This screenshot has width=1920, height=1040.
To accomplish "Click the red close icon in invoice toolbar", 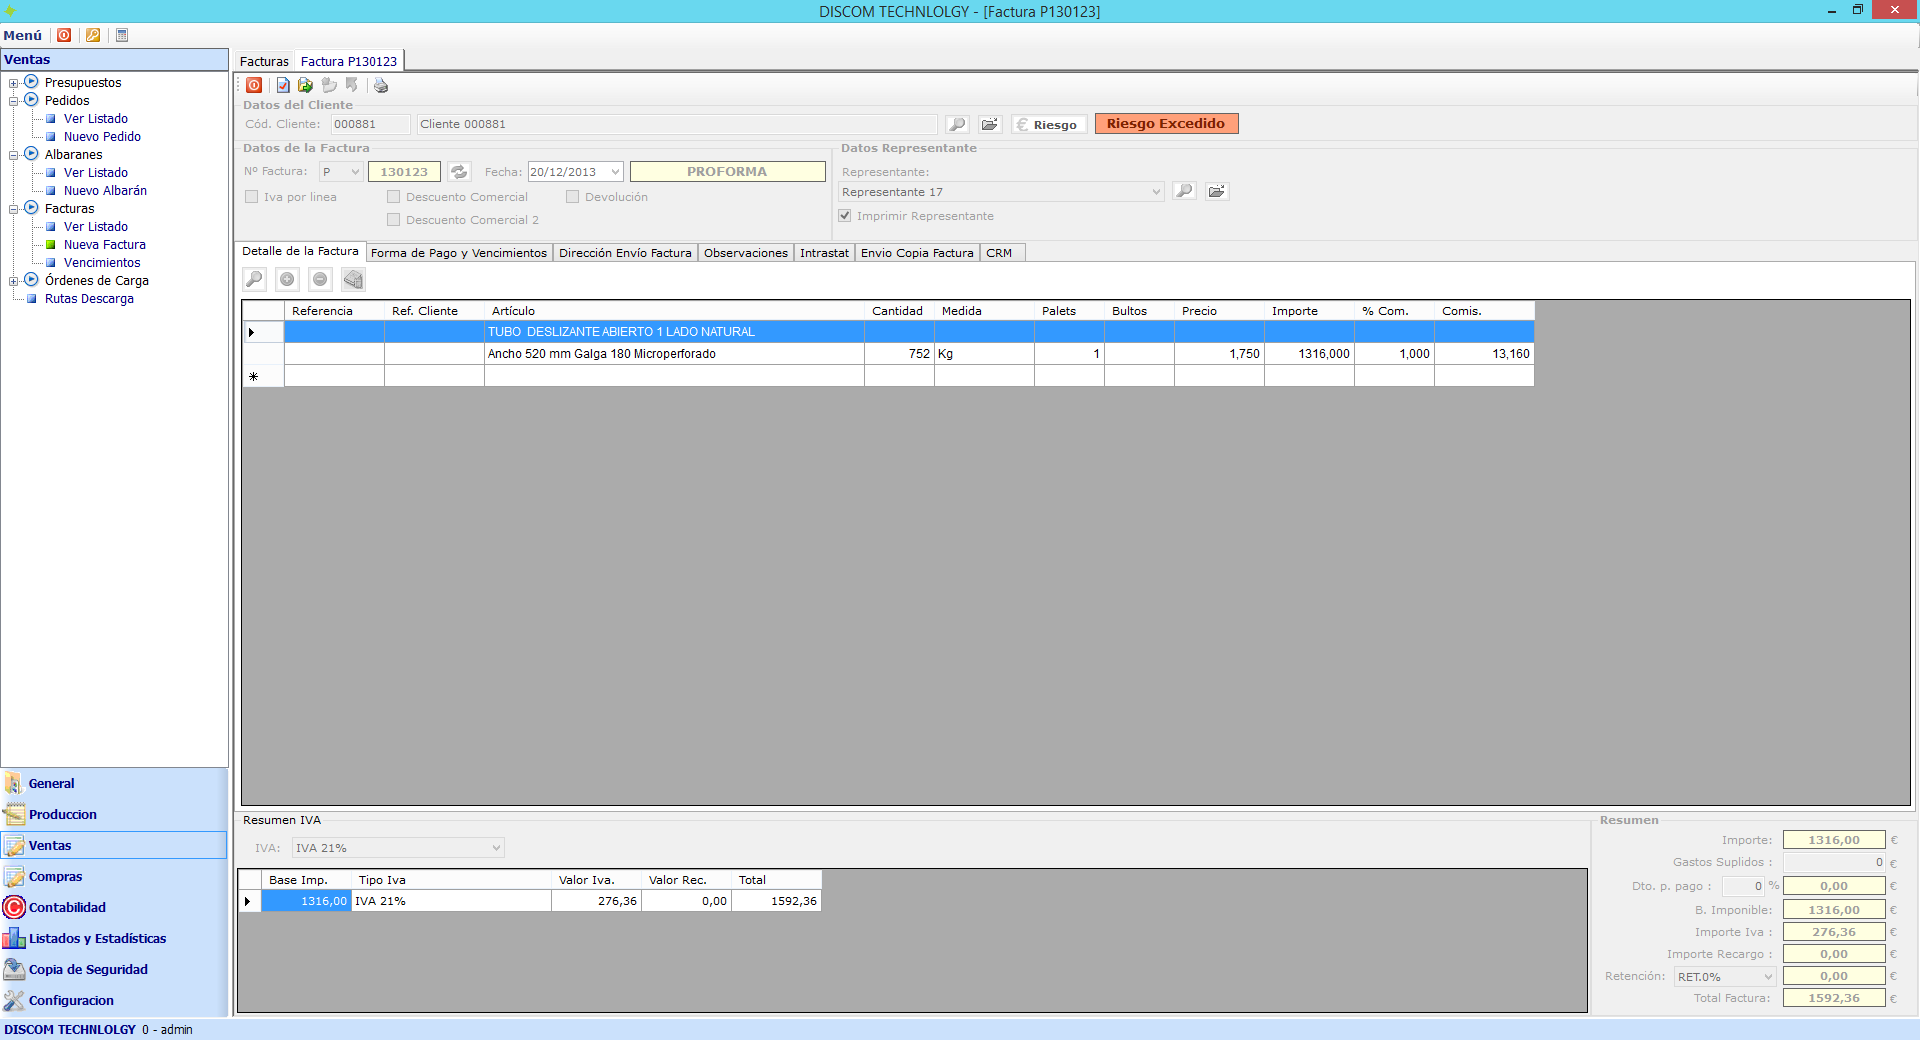I will pos(254,86).
